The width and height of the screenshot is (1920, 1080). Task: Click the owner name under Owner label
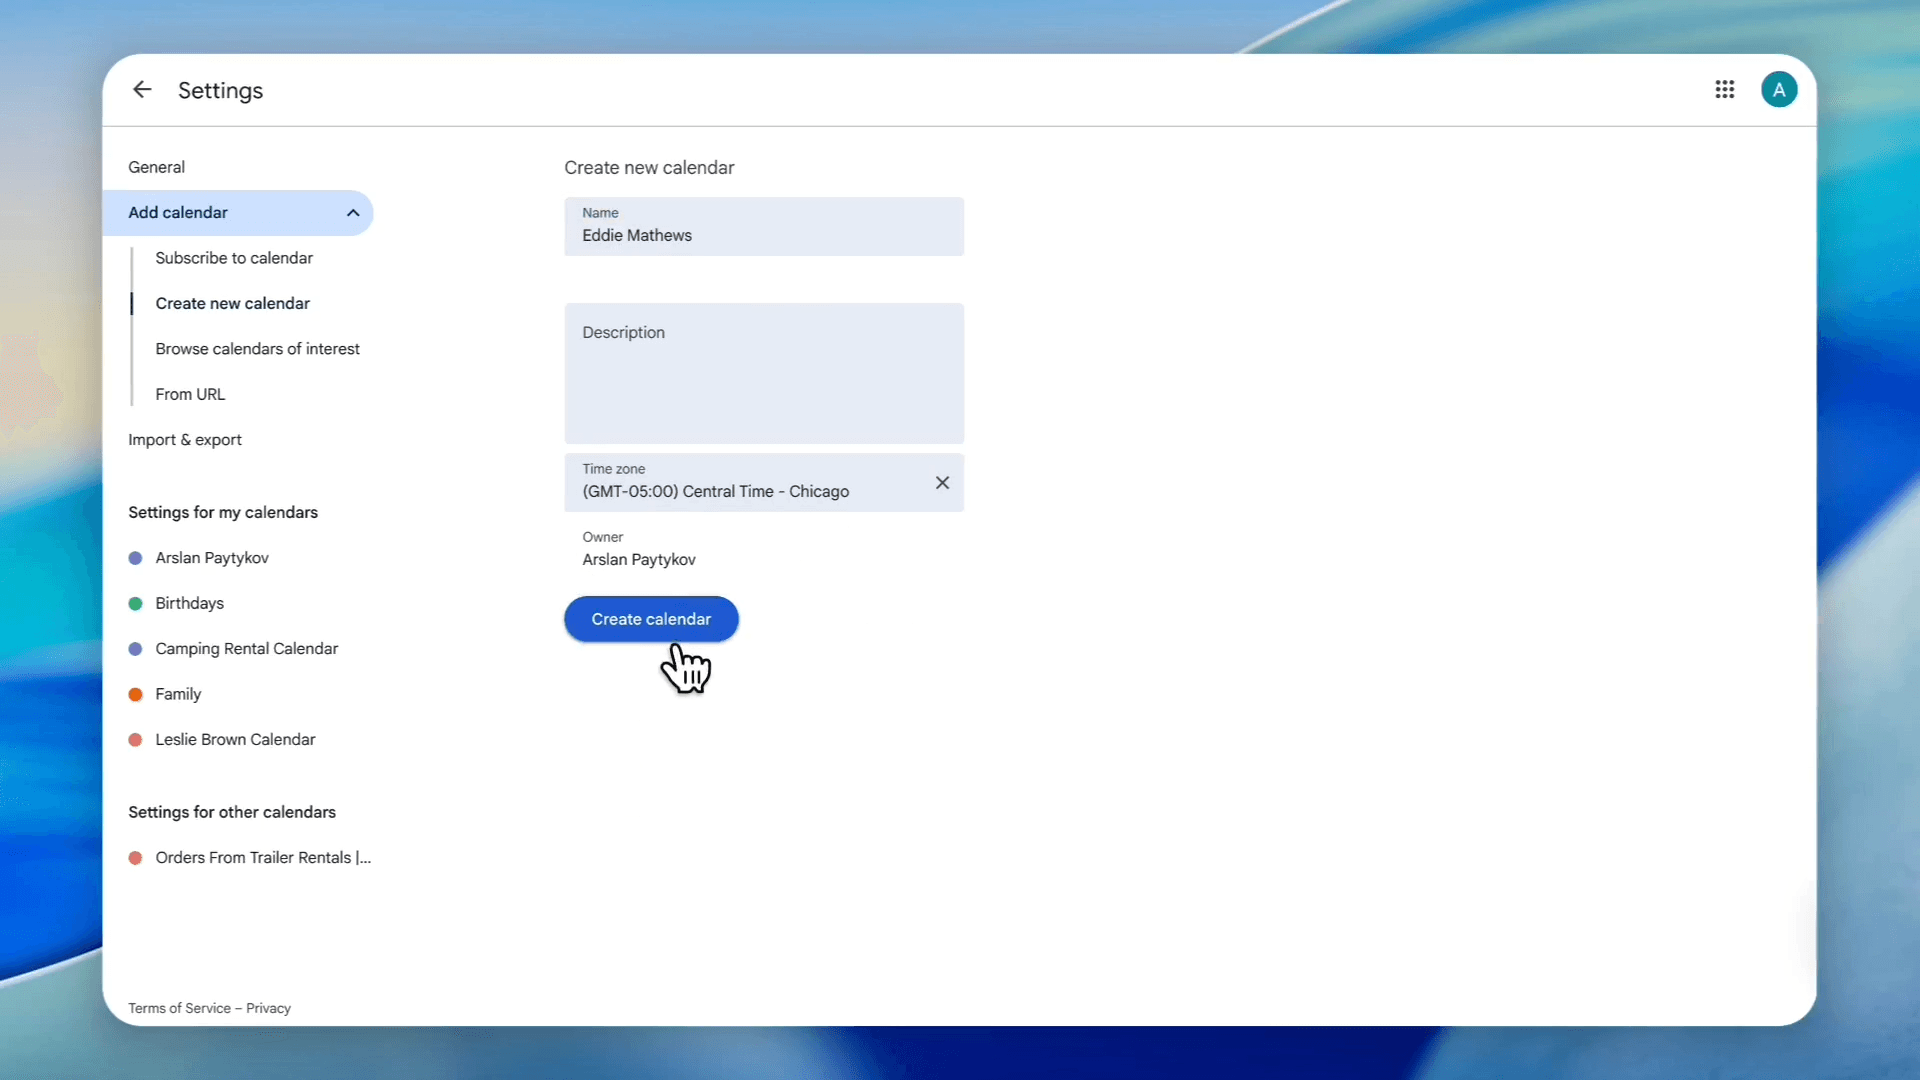[x=639, y=560]
